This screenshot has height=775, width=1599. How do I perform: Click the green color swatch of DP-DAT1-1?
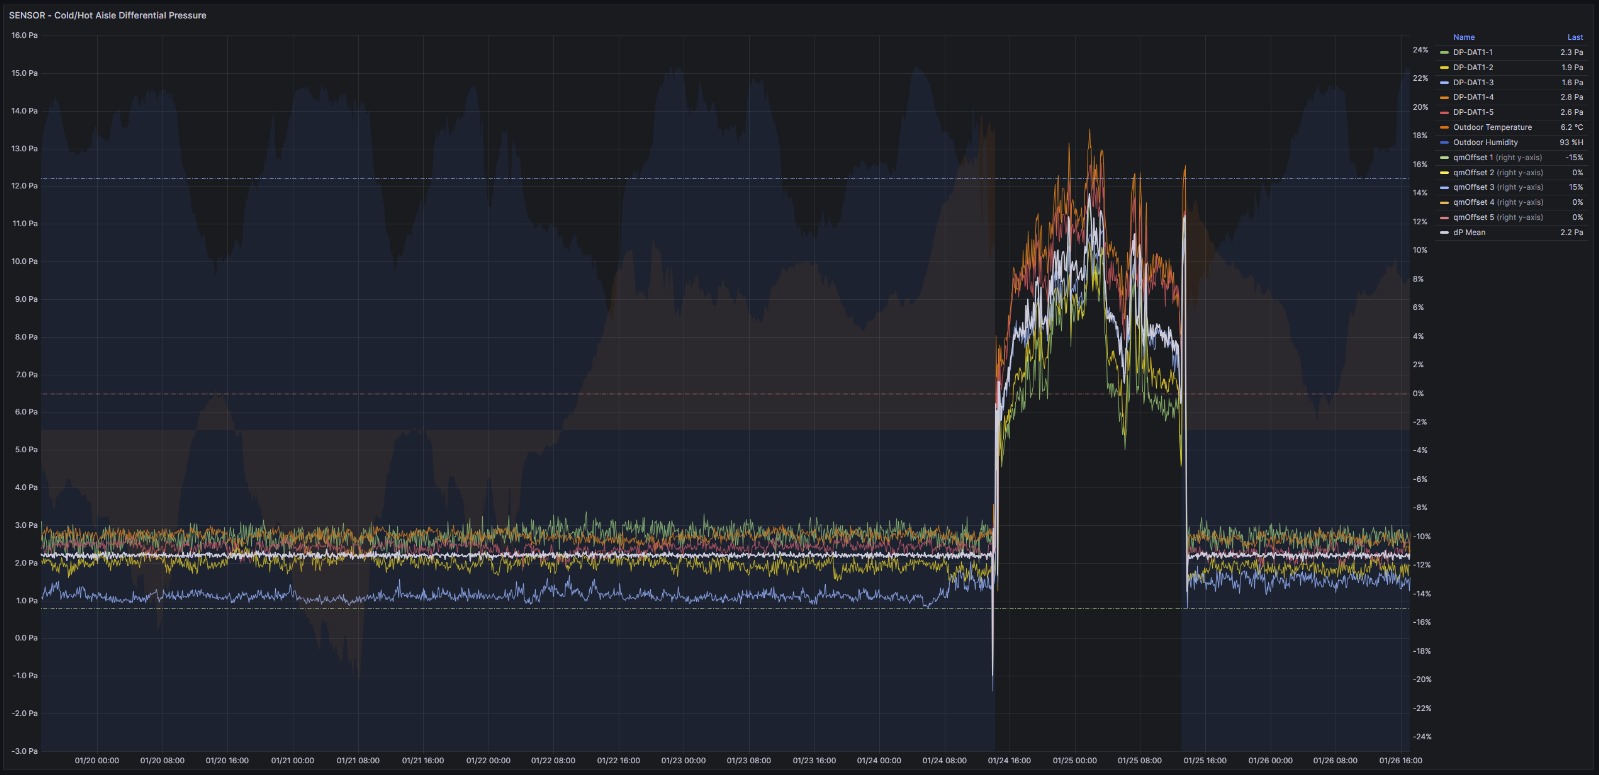(x=1444, y=52)
